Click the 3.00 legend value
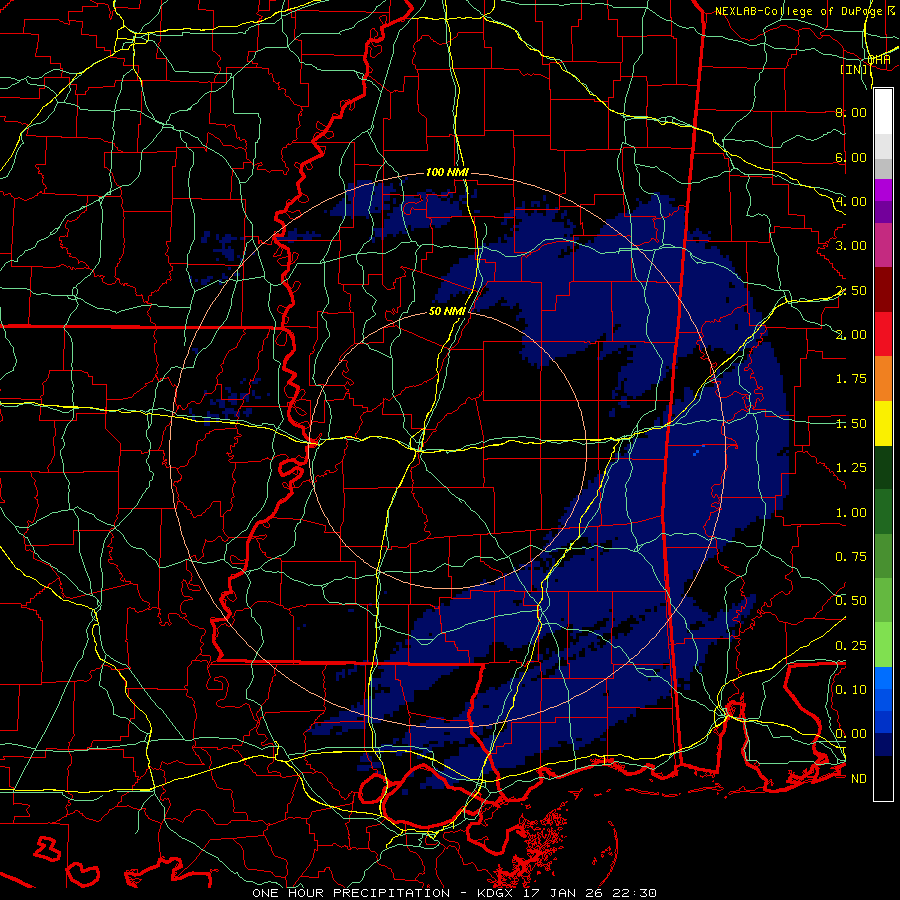Screen dimensions: 900x900 click(x=851, y=246)
